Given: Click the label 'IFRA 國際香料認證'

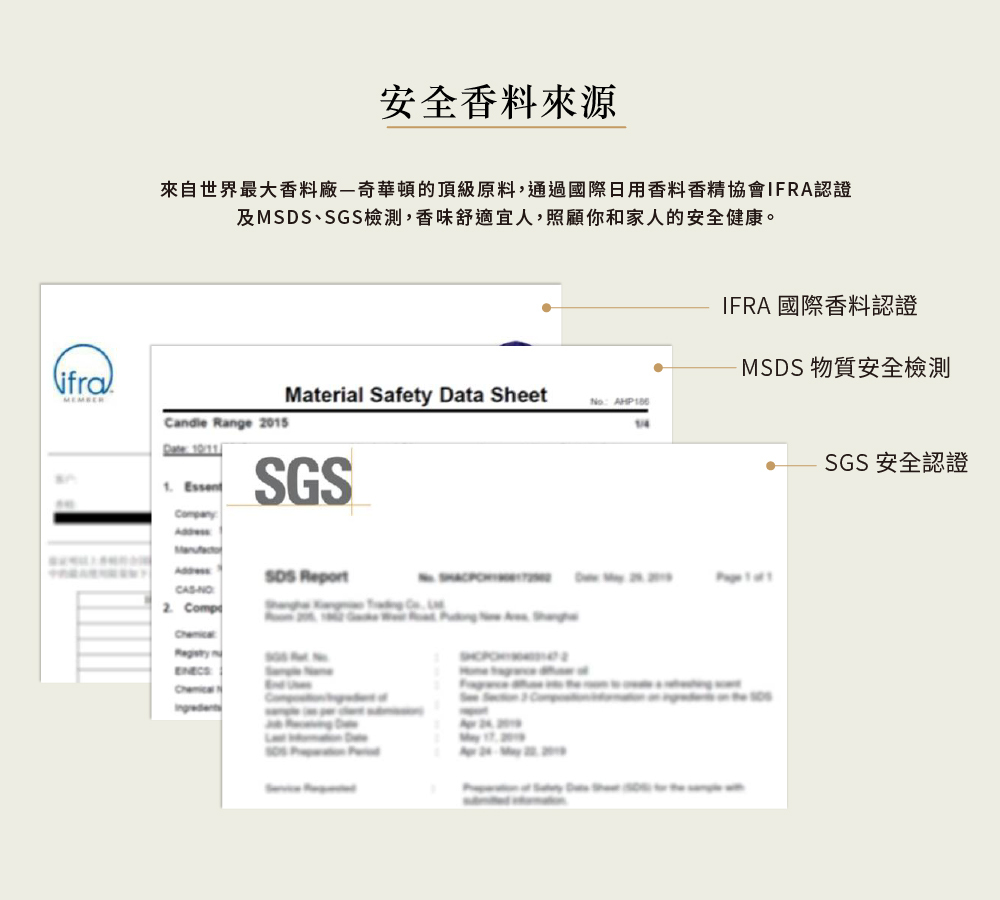Looking at the screenshot, I should coord(820,306).
